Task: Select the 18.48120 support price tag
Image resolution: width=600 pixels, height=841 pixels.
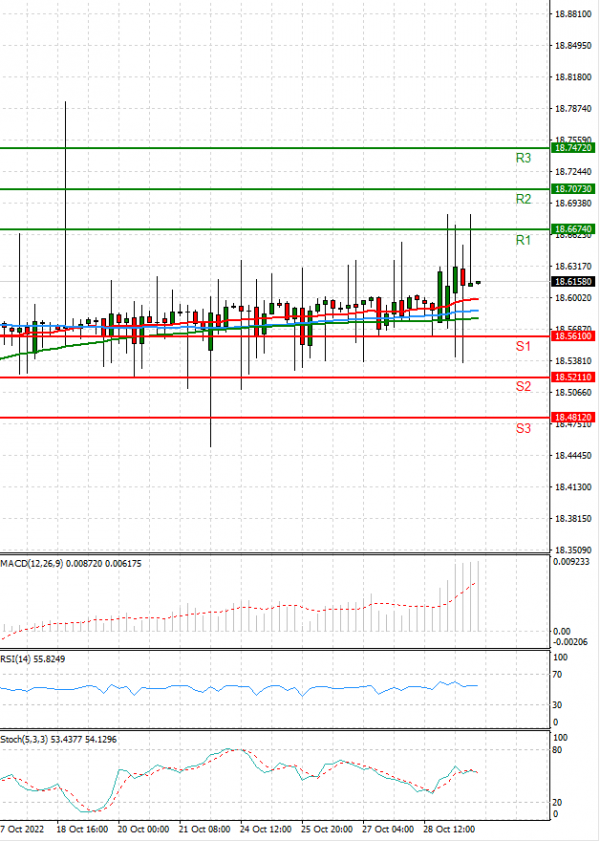Action: point(573,417)
